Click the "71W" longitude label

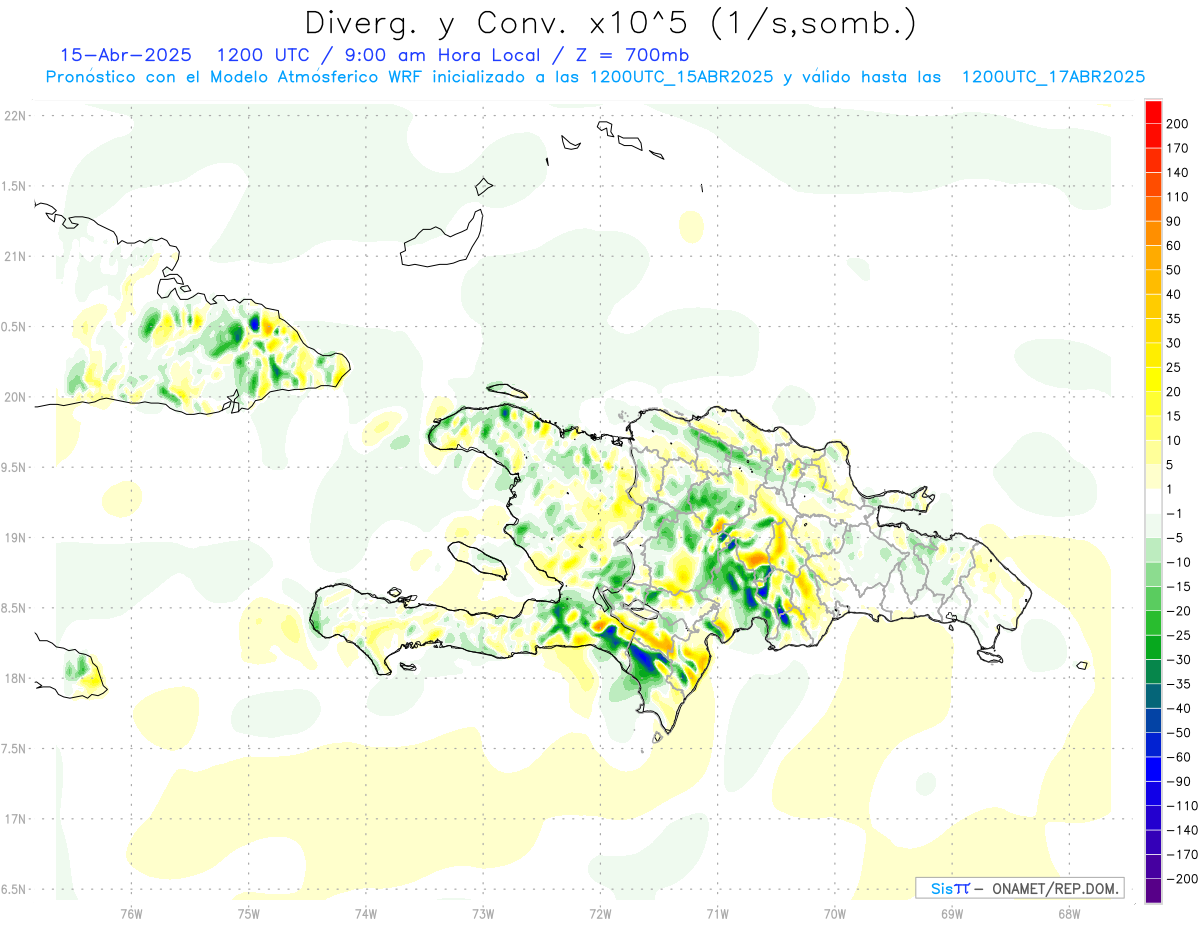pyautogui.click(x=717, y=913)
